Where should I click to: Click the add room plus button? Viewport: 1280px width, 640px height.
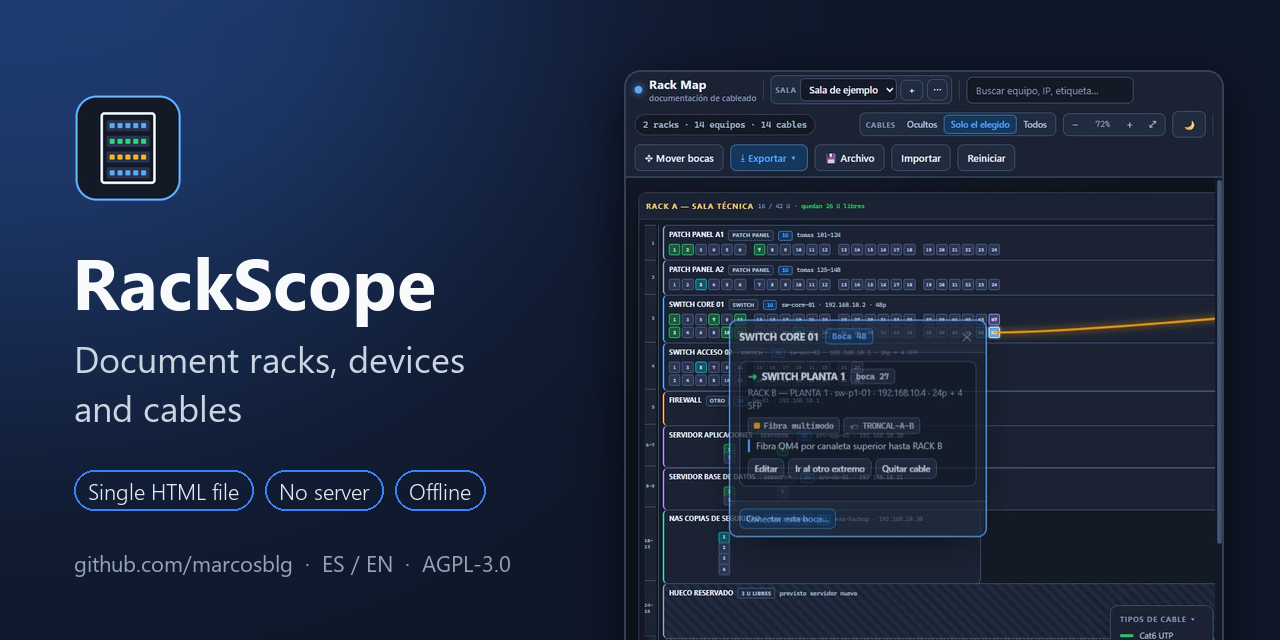(911, 90)
